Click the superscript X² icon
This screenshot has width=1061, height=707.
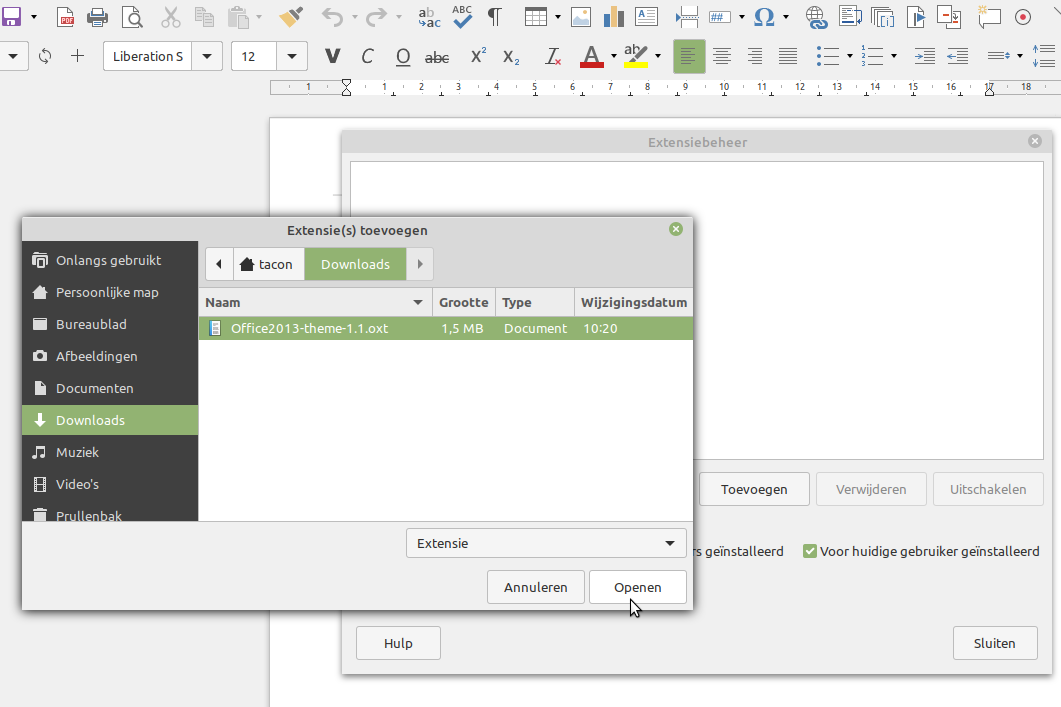point(477,56)
